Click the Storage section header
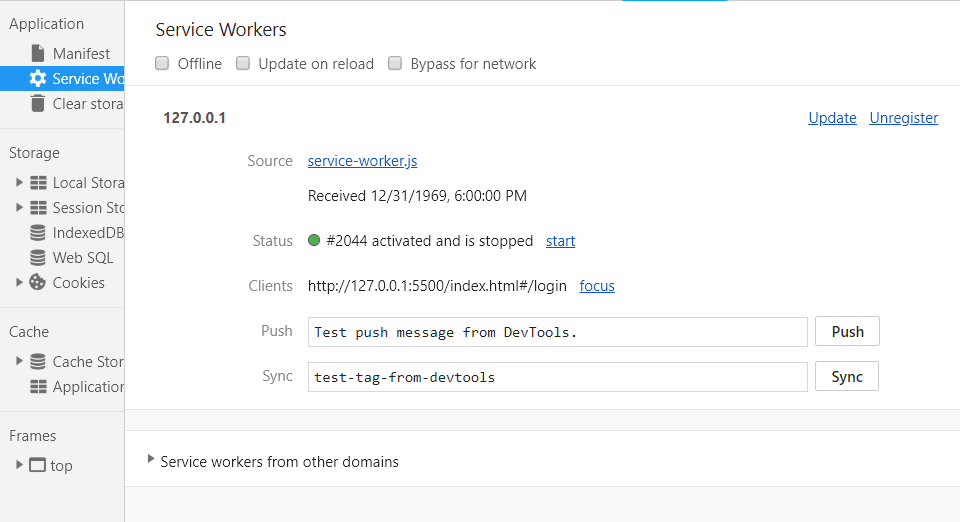Viewport: 960px width, 522px height. tap(34, 152)
